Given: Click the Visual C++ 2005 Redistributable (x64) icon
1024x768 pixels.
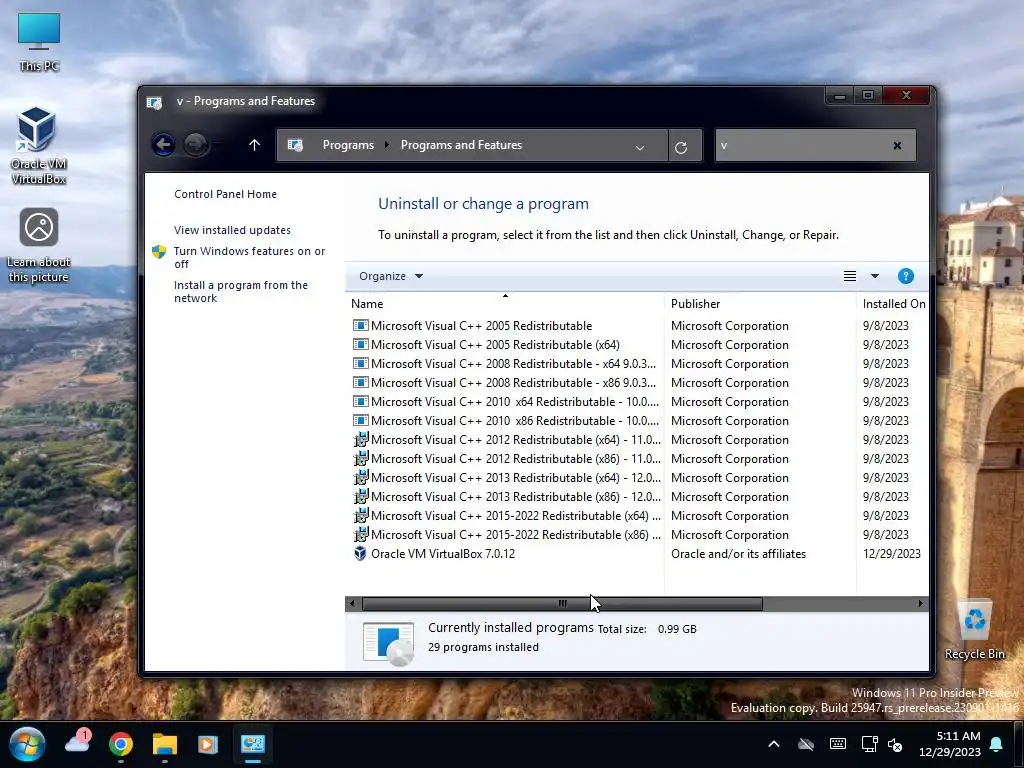Looking at the screenshot, I should point(360,344).
